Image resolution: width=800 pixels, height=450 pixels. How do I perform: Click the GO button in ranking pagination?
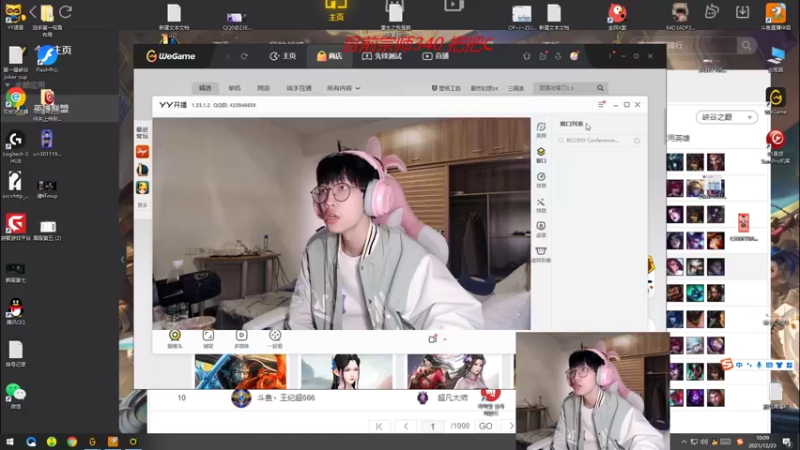click(x=486, y=426)
